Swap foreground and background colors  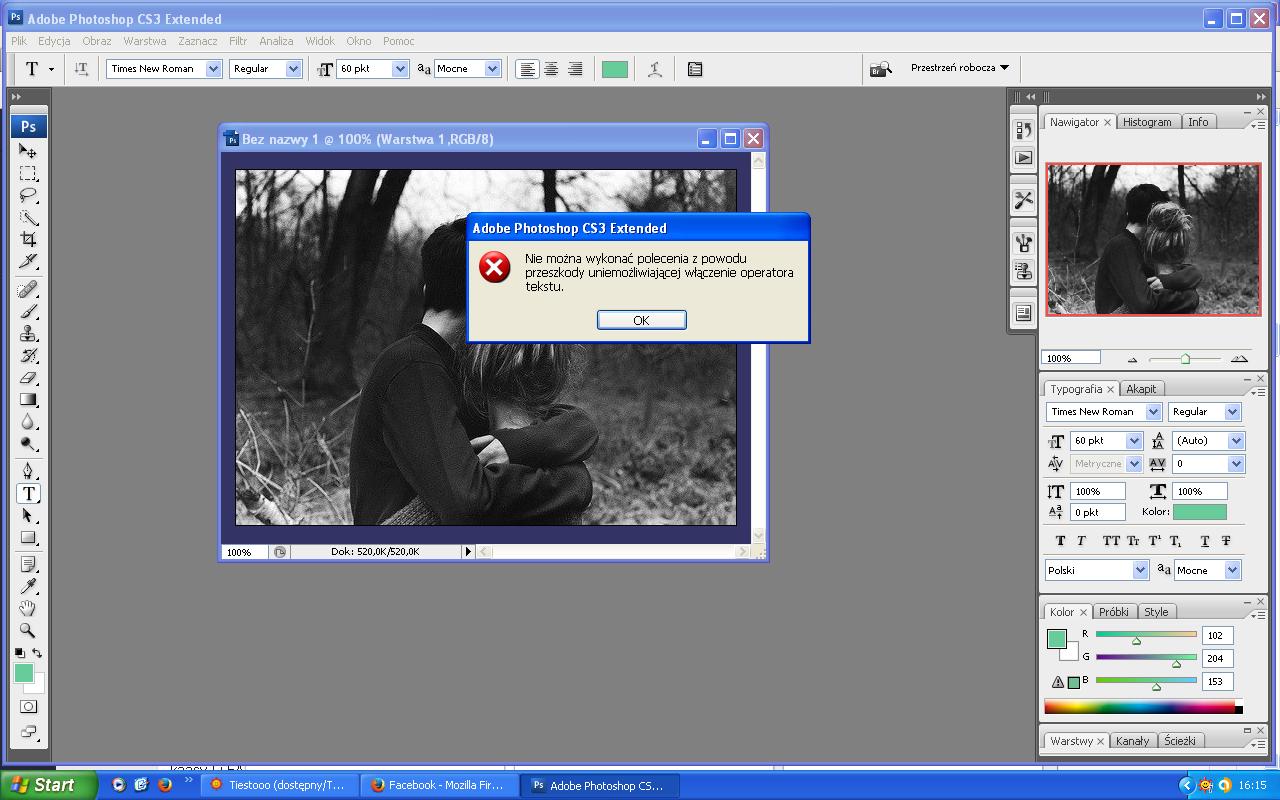[x=37, y=653]
